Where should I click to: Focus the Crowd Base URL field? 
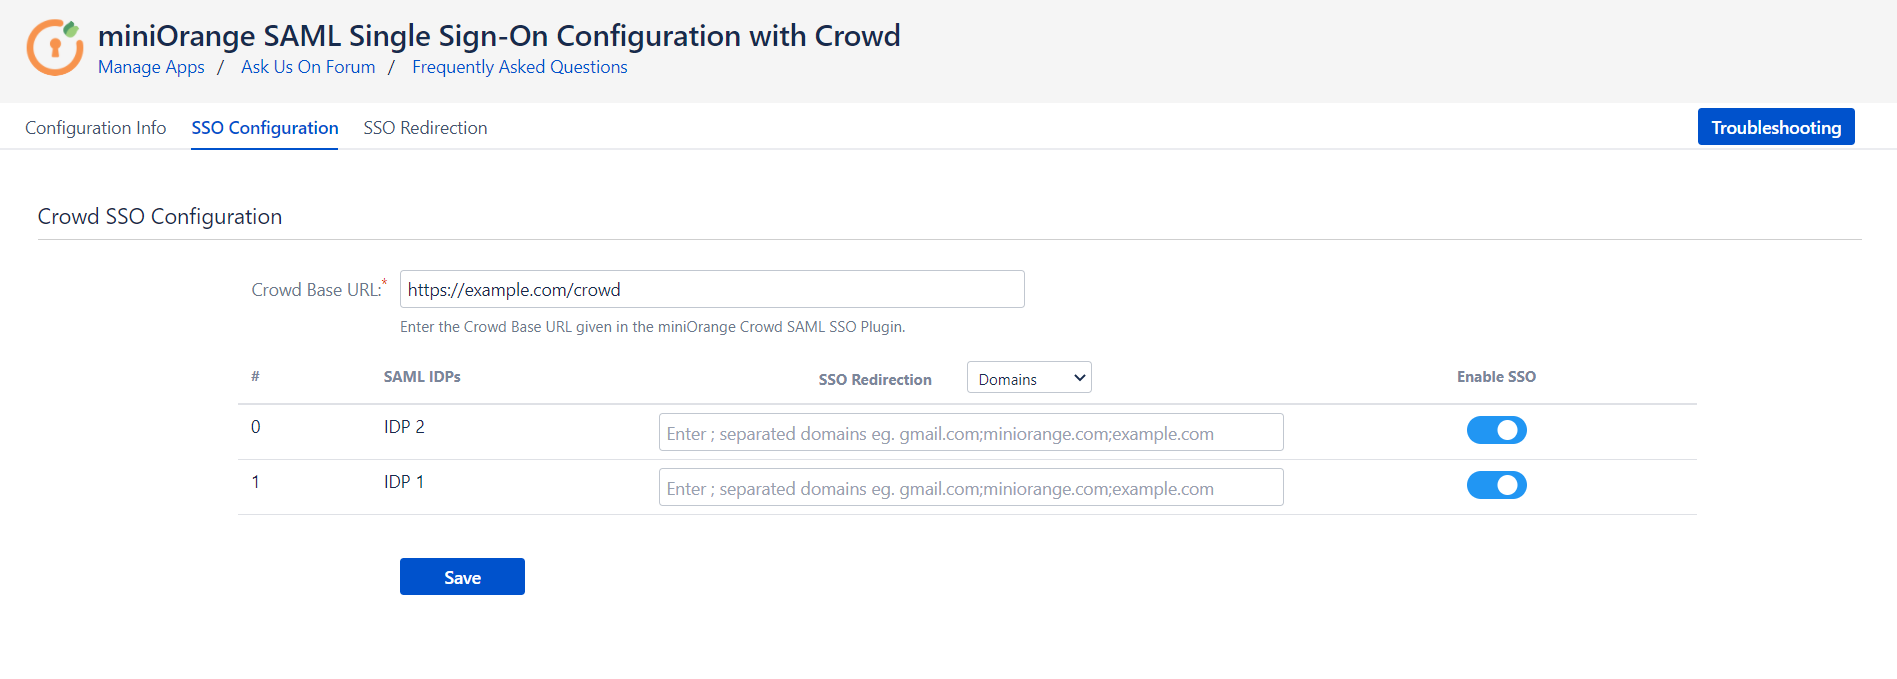712,289
